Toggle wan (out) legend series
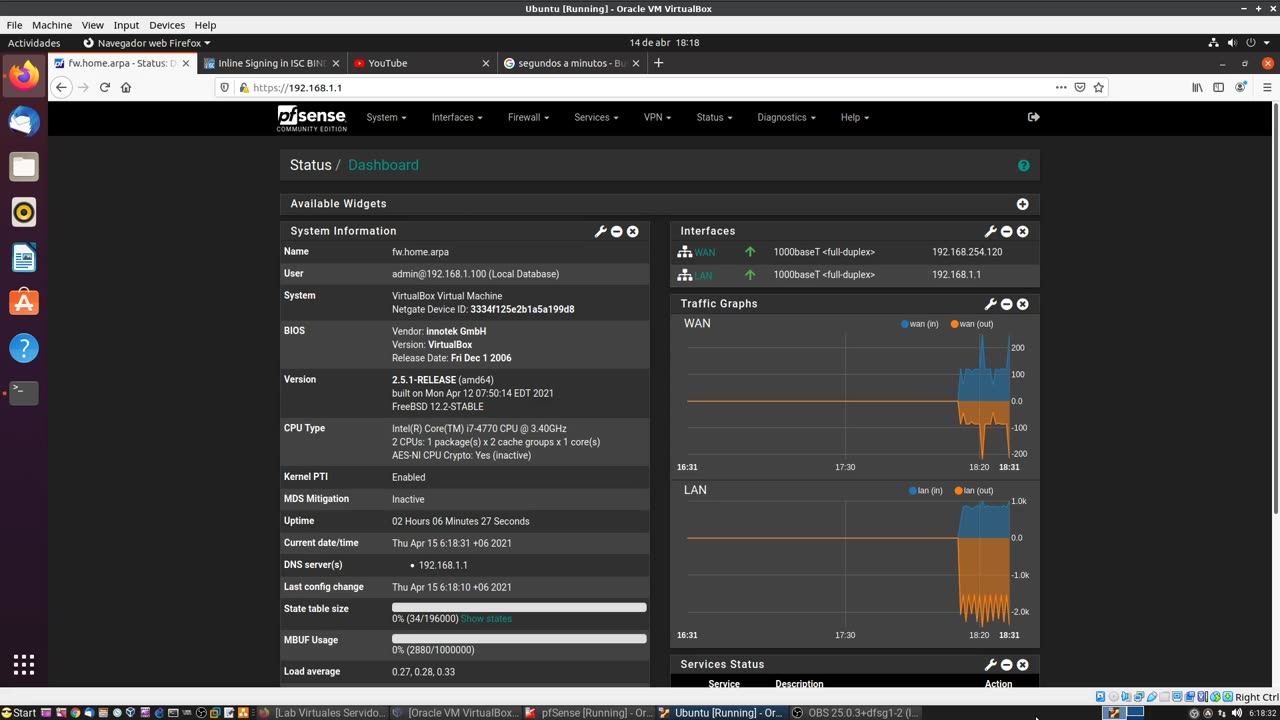1280x720 pixels. pos(972,324)
